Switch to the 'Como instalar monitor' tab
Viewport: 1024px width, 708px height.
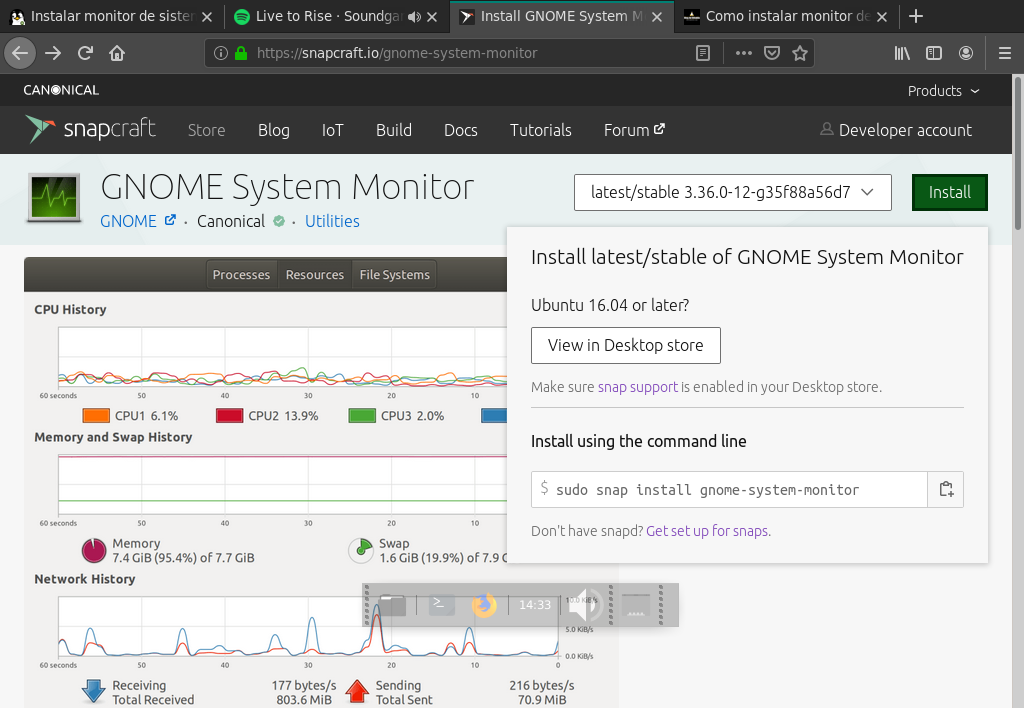[787, 16]
